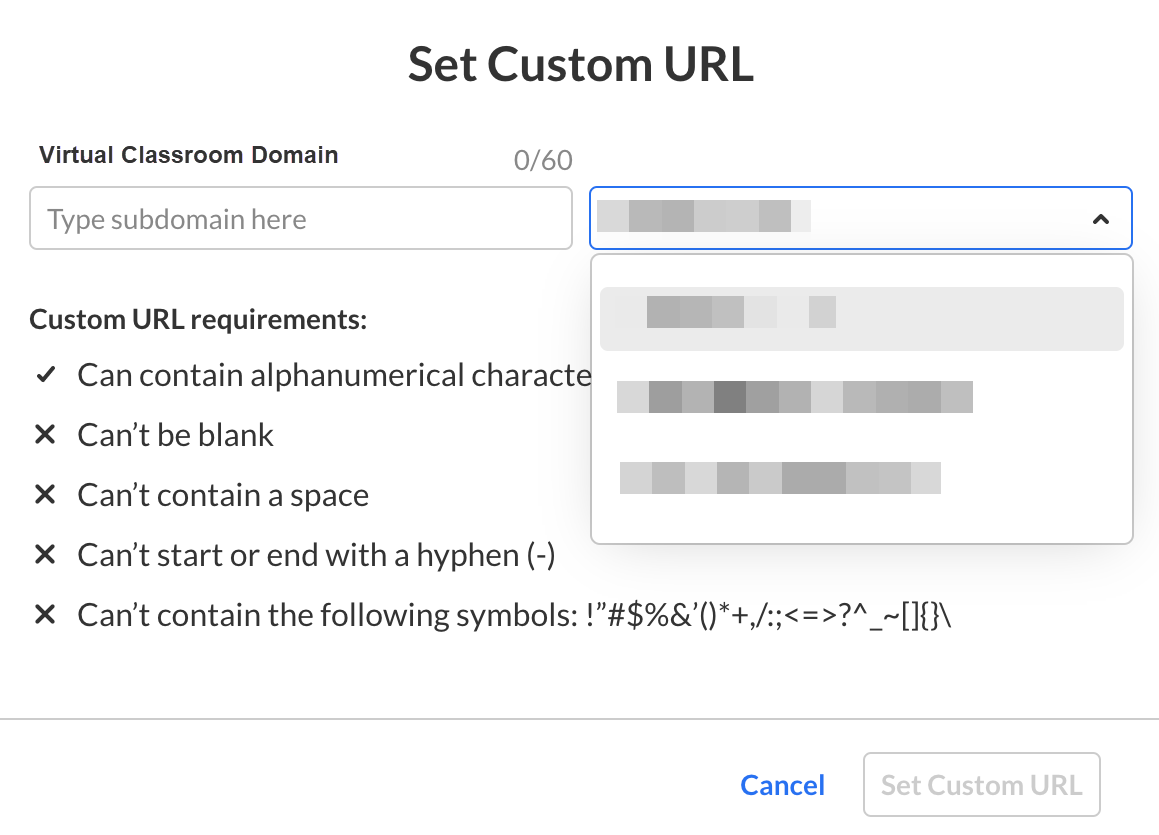Click the checkmark beside alphanumerical characters requirement
This screenshot has width=1159, height=835.
(44, 376)
